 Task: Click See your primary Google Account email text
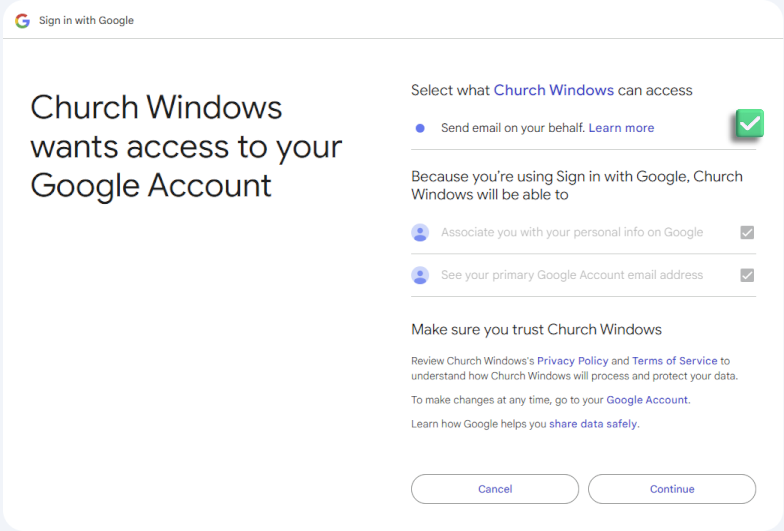pyautogui.click(x=572, y=275)
